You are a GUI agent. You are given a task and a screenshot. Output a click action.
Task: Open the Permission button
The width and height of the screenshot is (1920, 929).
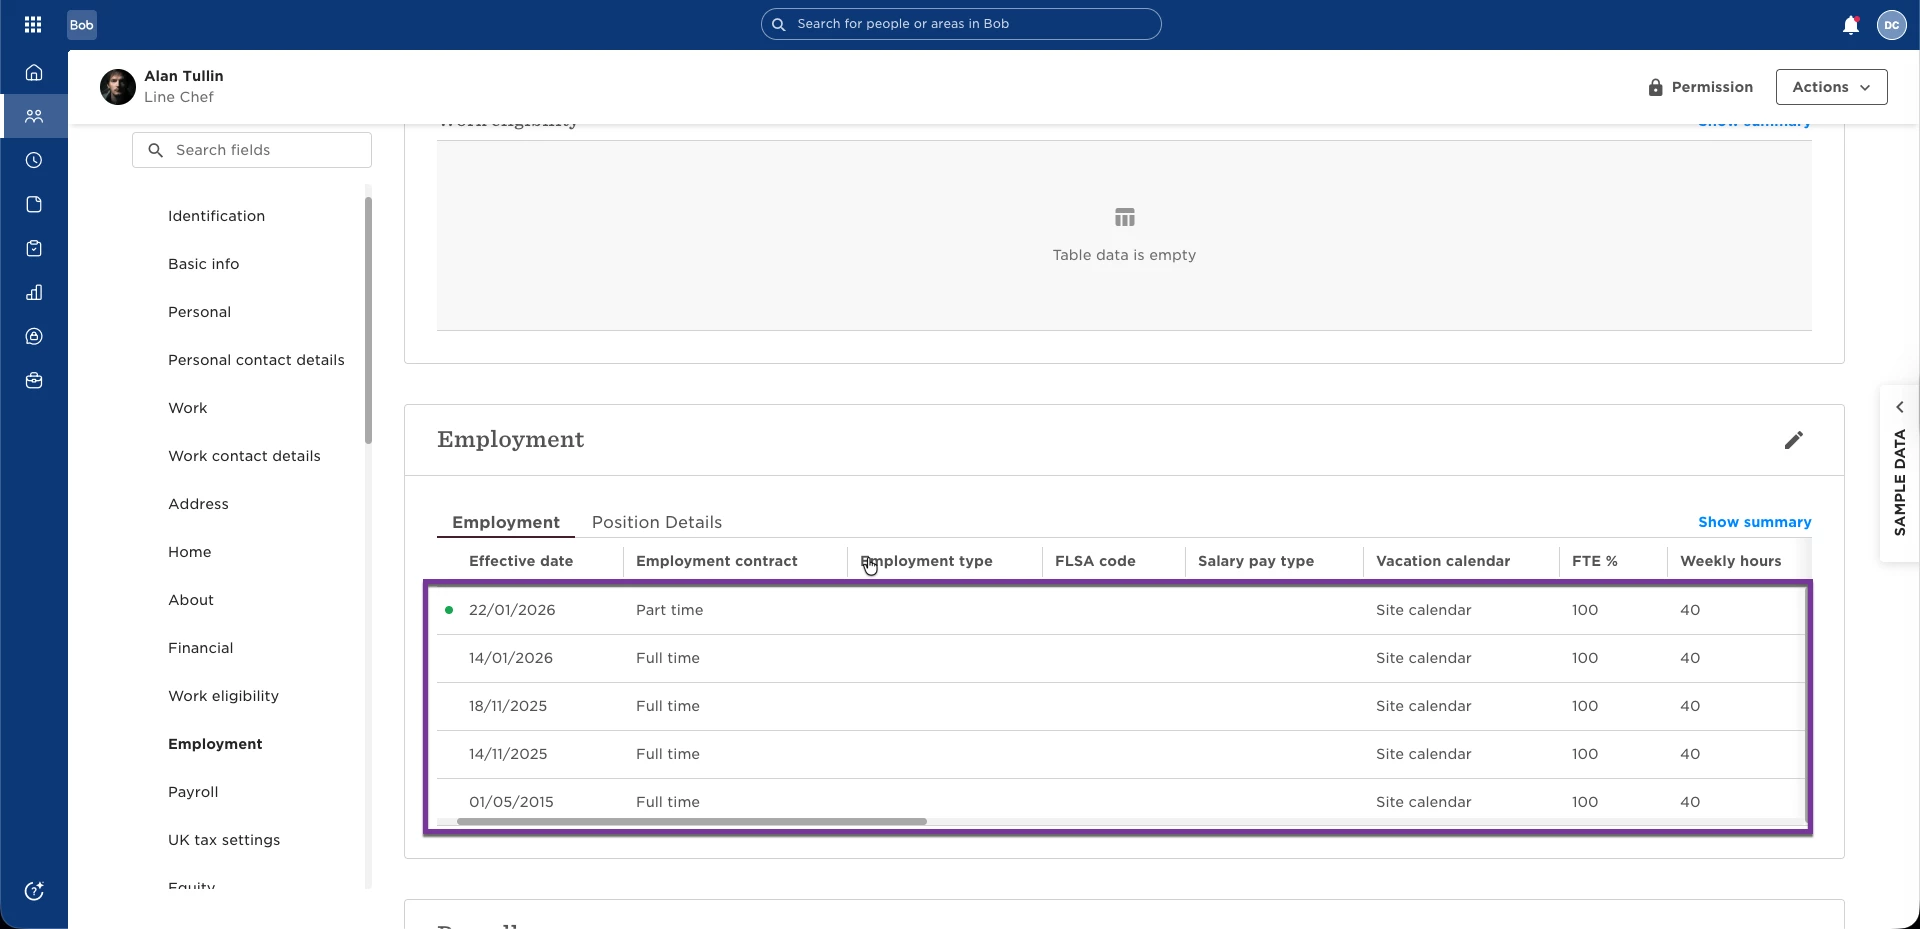coord(1701,87)
